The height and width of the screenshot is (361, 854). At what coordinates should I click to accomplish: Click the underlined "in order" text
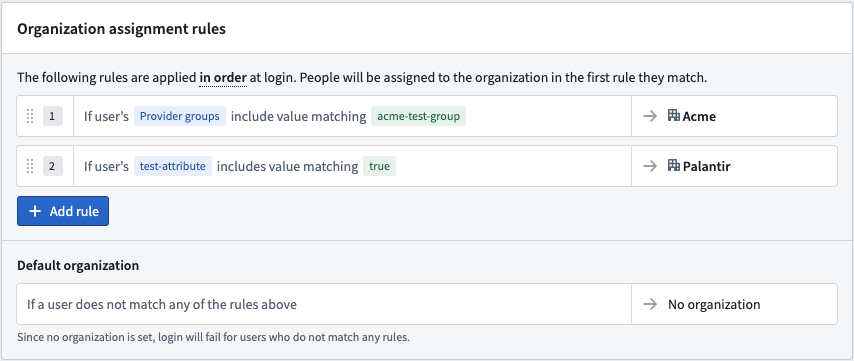(223, 77)
